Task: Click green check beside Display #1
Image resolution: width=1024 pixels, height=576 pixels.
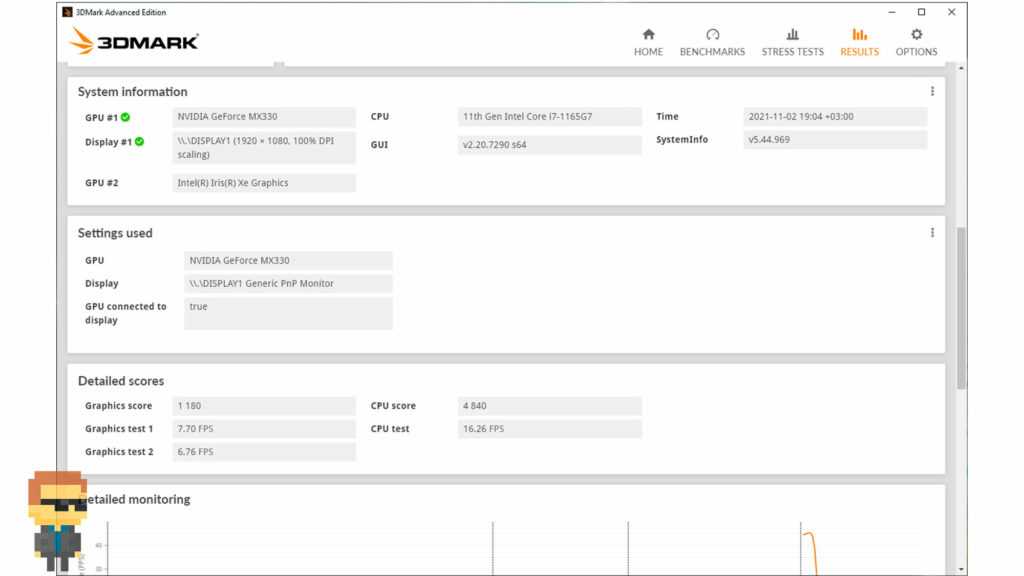Action: click(139, 142)
